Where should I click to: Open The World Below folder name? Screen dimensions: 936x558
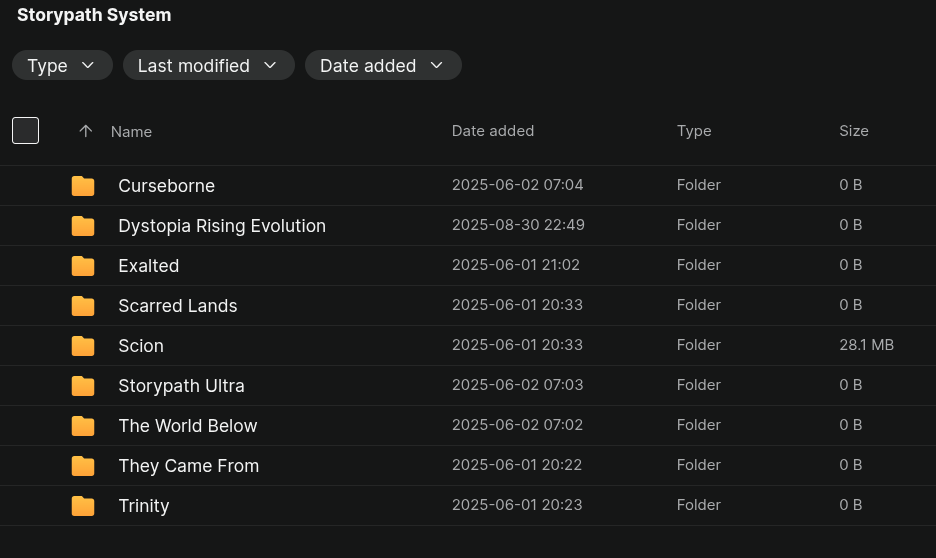click(187, 426)
